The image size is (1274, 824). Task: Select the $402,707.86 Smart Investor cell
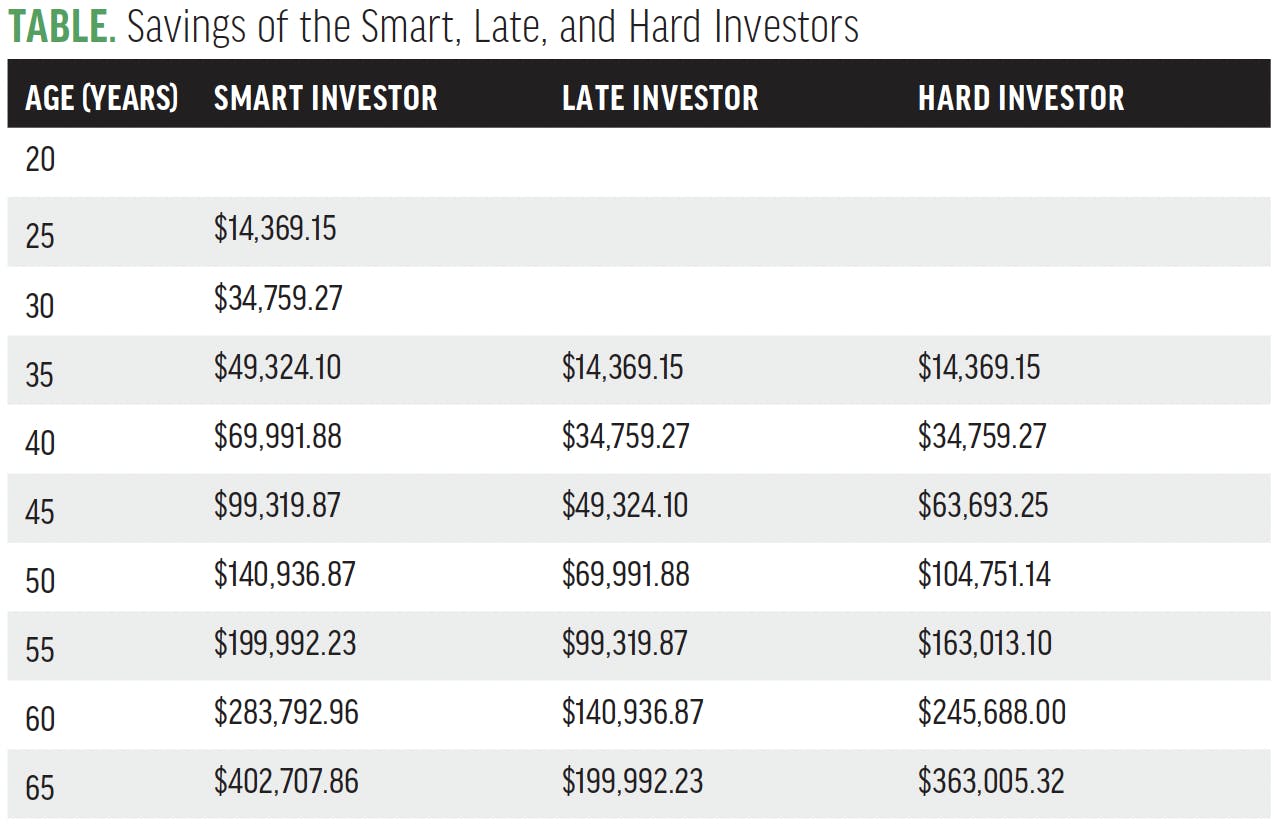(285, 781)
